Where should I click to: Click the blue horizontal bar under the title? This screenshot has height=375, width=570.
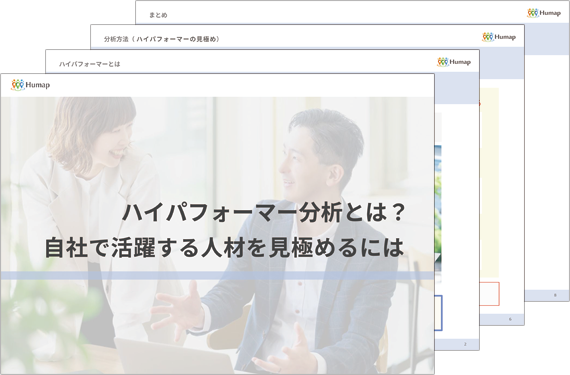click(x=217, y=275)
